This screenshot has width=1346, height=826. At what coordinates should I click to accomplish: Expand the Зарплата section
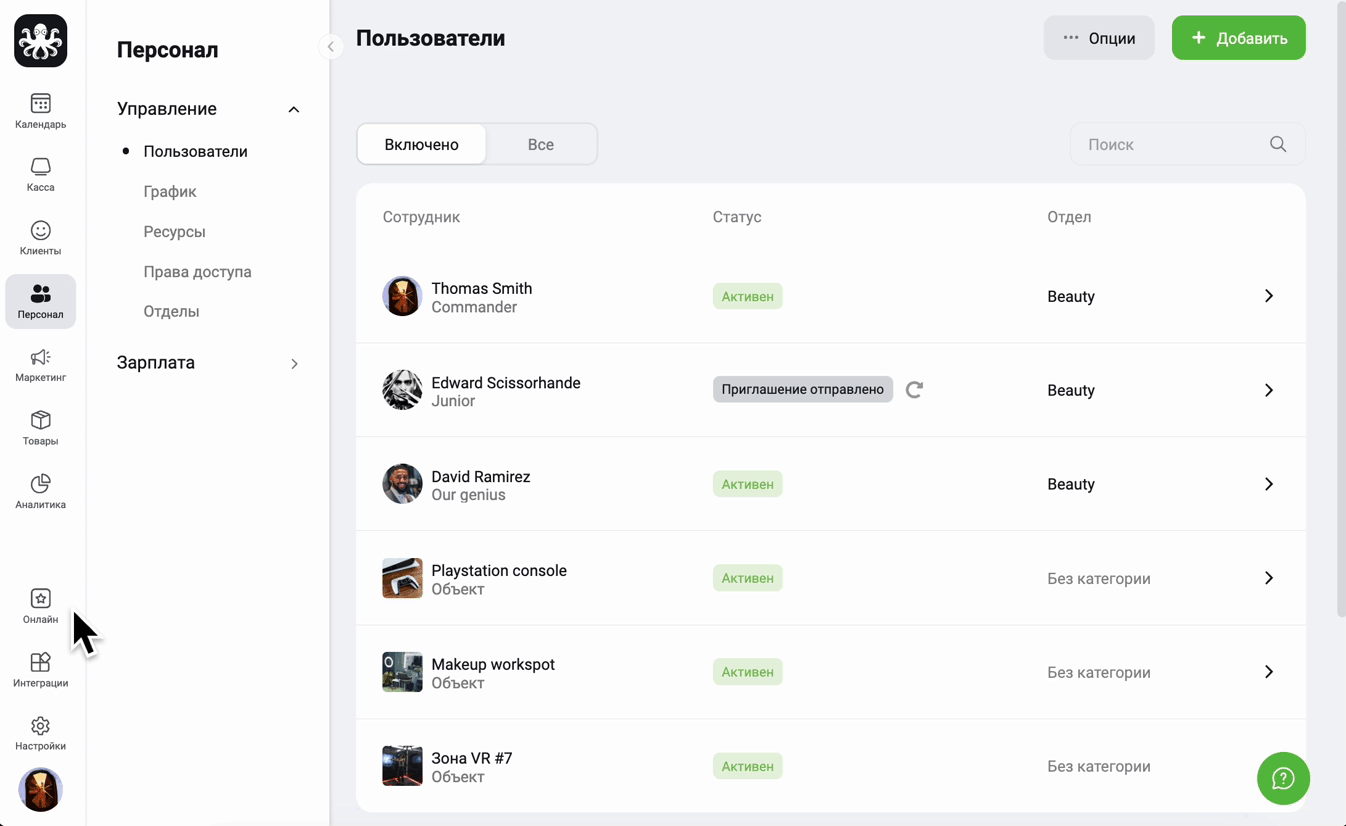click(x=294, y=363)
